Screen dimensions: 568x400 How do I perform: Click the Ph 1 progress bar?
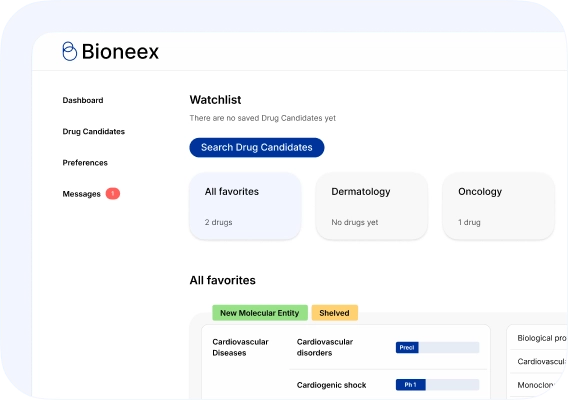pyautogui.click(x=437, y=385)
